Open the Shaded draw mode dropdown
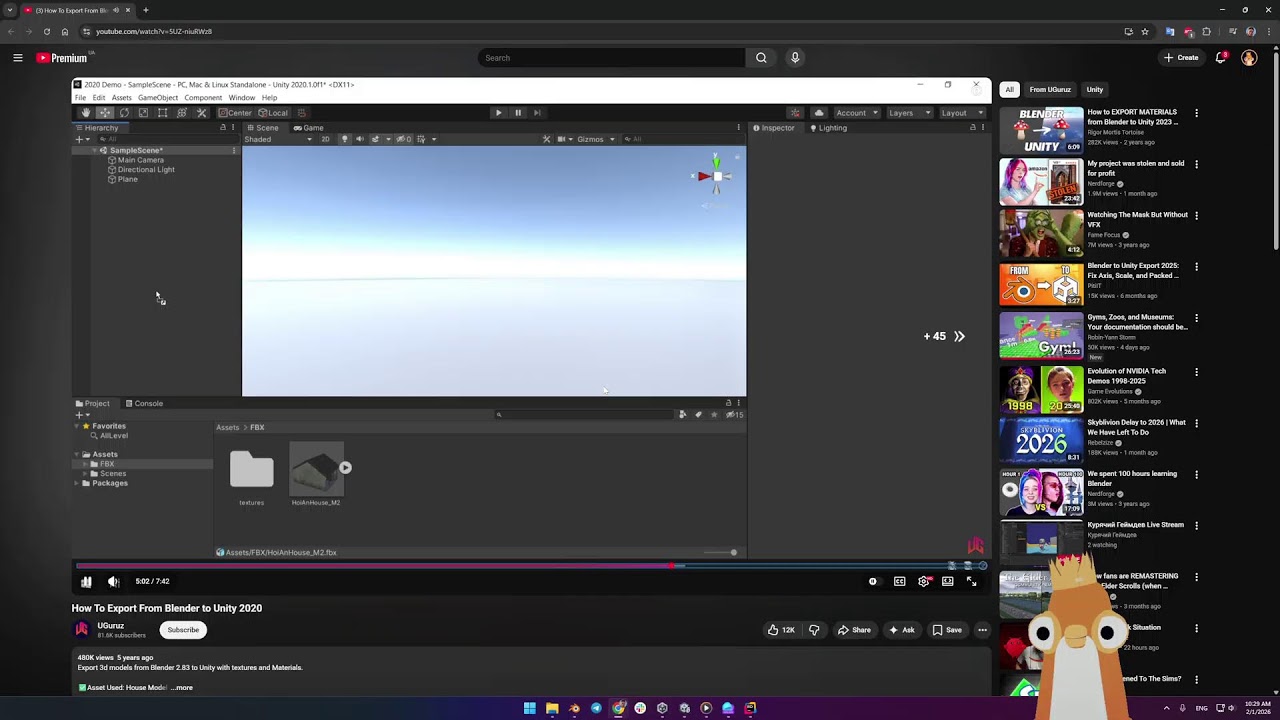The height and width of the screenshot is (720, 1280). point(278,139)
